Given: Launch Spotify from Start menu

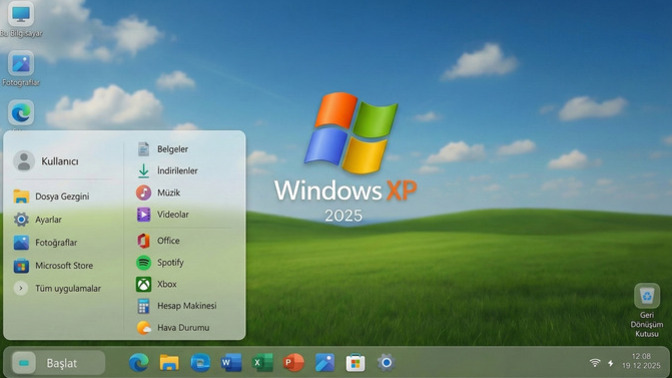Looking at the screenshot, I should (x=160, y=262).
